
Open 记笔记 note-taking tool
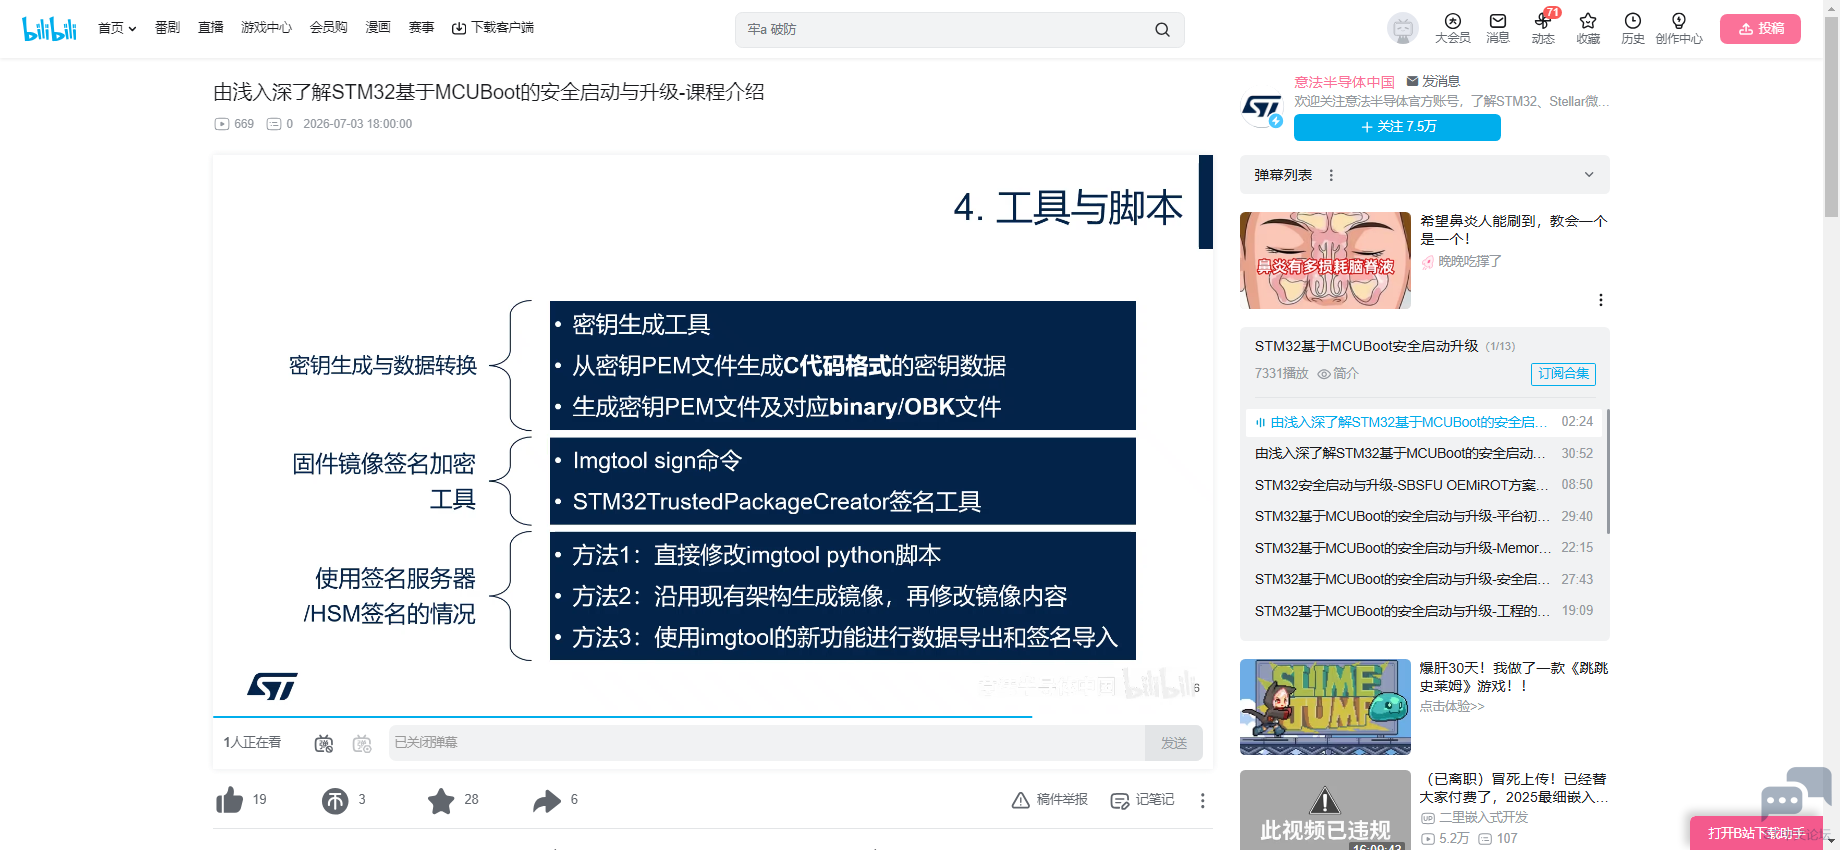tap(1143, 800)
